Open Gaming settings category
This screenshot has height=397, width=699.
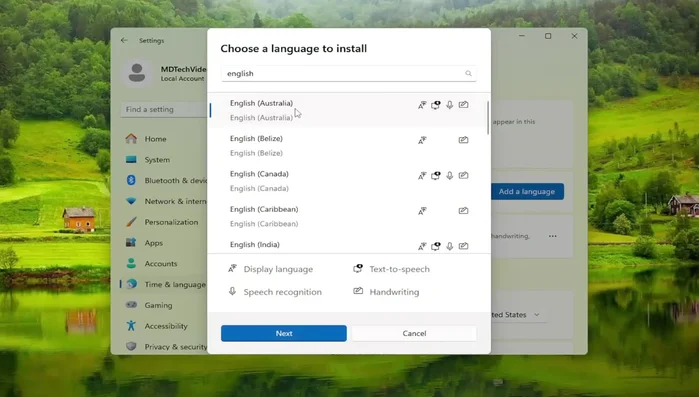click(158, 305)
